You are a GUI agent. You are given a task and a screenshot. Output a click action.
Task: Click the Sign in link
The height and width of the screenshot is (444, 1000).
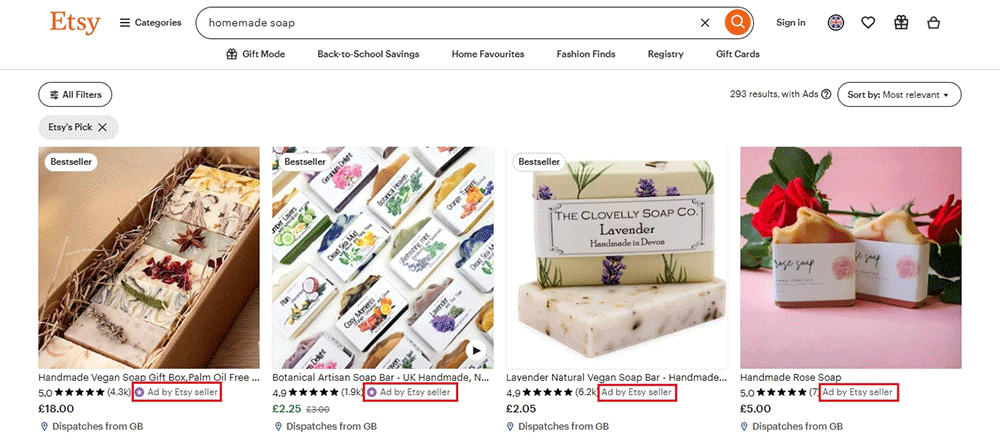[x=790, y=22]
